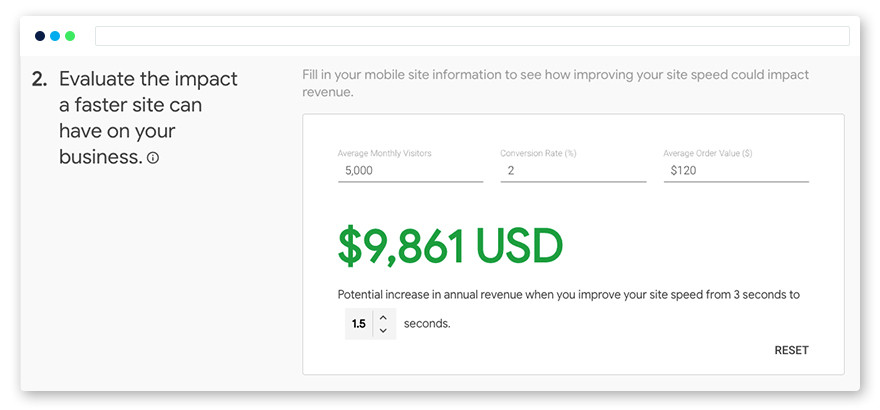Focus the Average Monthly Visitors field

tap(410, 171)
